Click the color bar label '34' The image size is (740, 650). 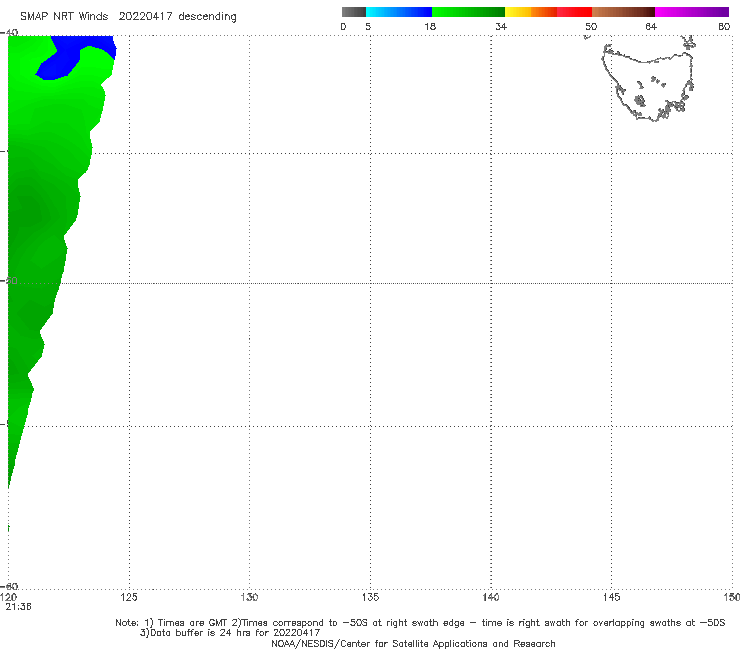pos(501,26)
